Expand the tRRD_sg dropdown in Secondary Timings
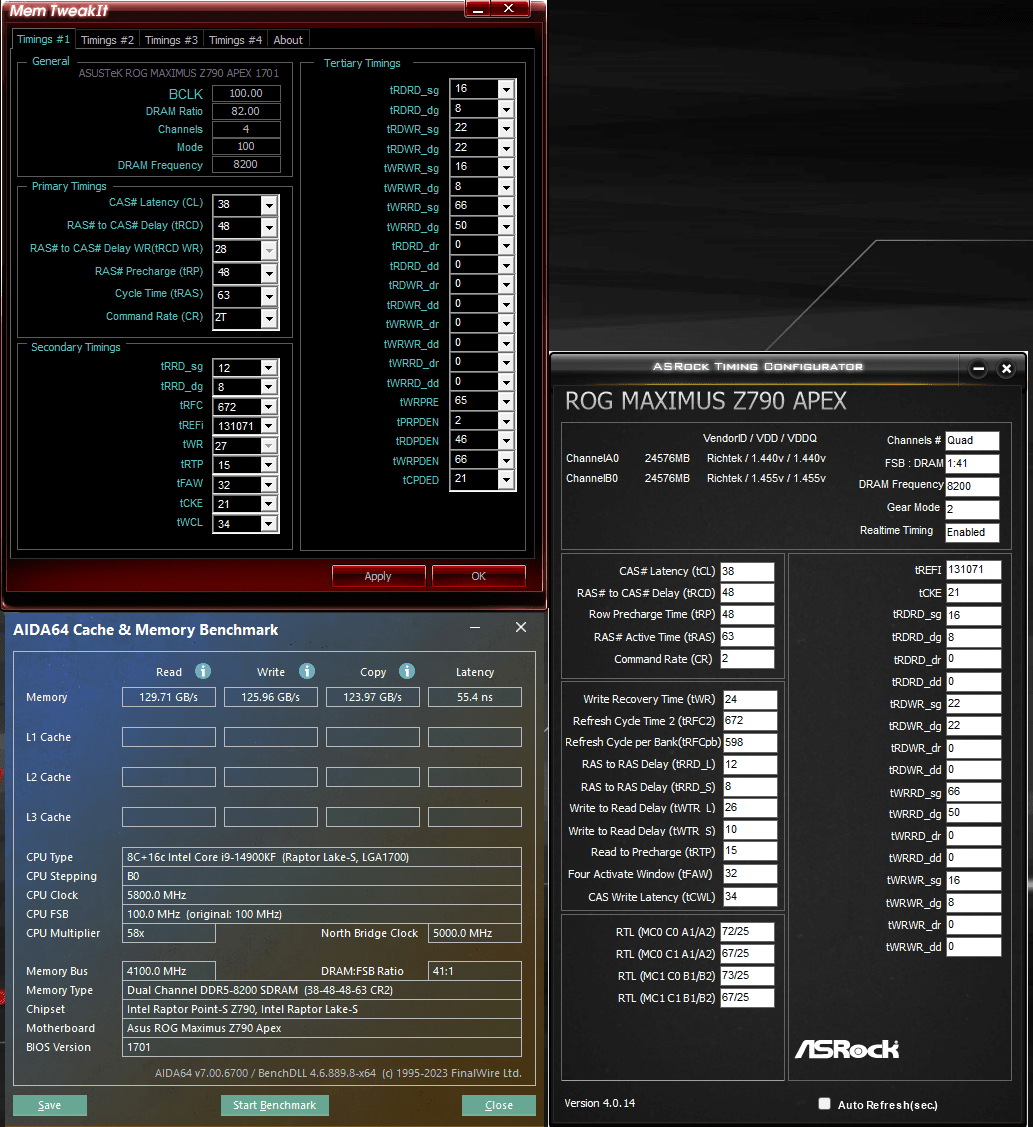This screenshot has width=1033, height=1127. 268,368
